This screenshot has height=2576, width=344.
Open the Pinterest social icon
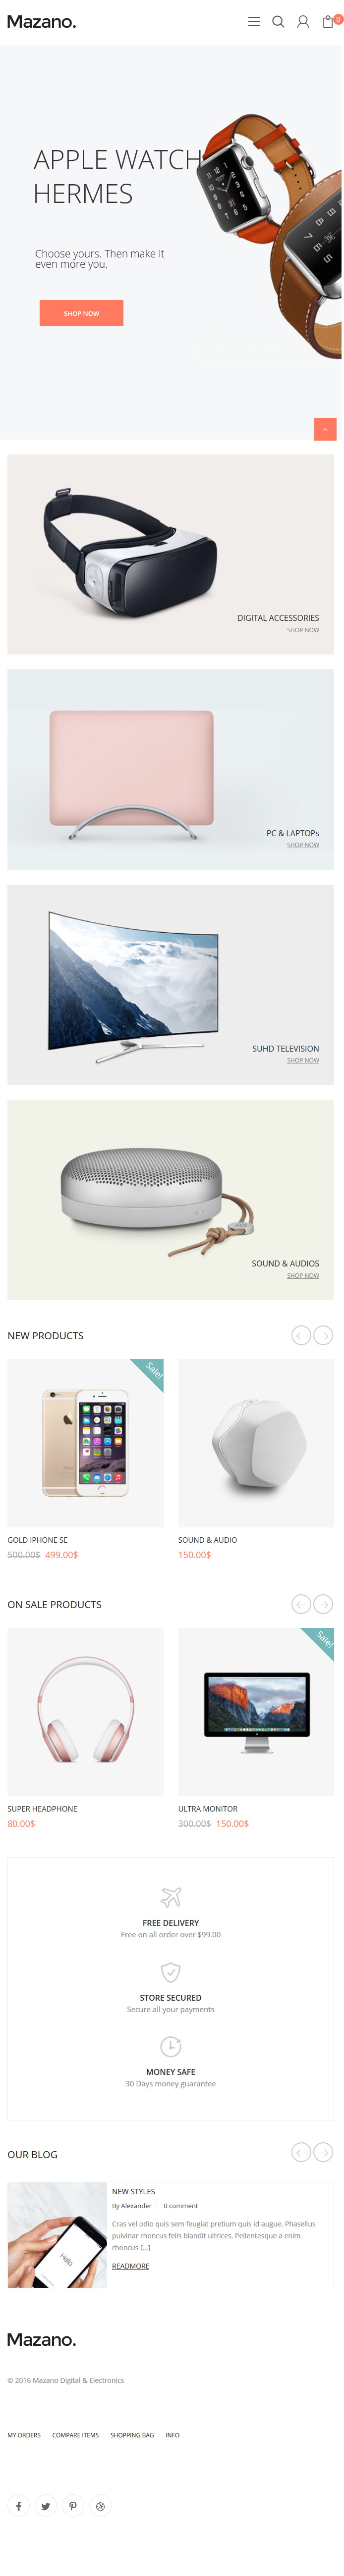click(73, 2505)
